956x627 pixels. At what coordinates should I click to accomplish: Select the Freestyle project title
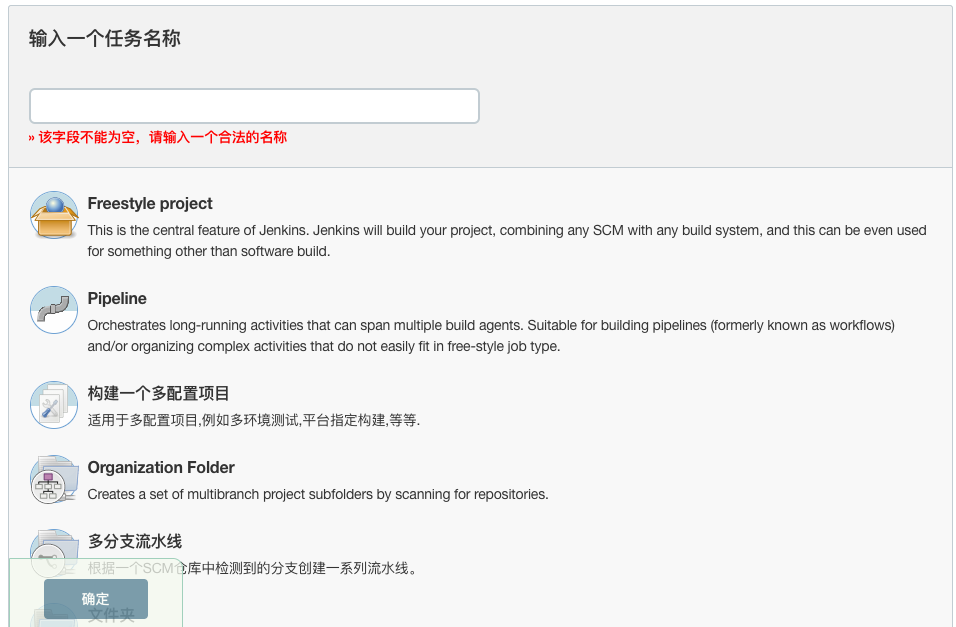click(x=150, y=203)
